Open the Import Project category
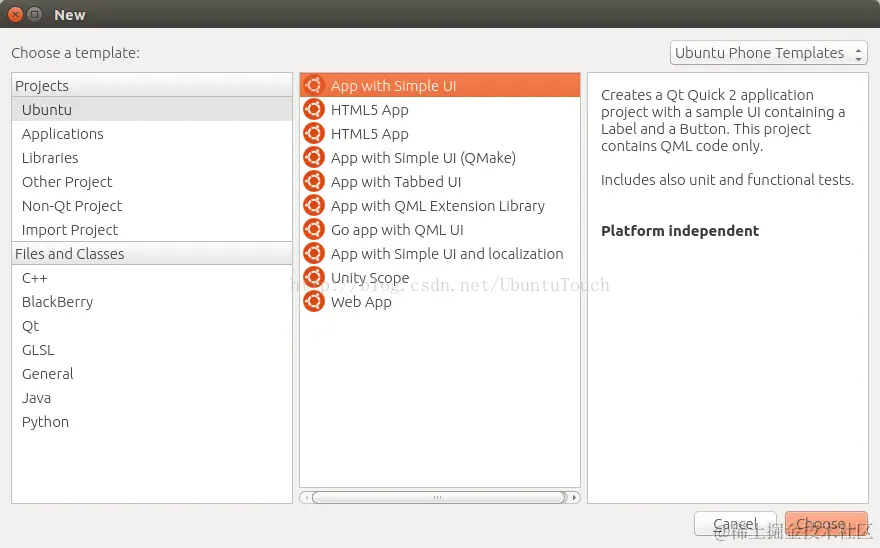 (x=152, y=230)
